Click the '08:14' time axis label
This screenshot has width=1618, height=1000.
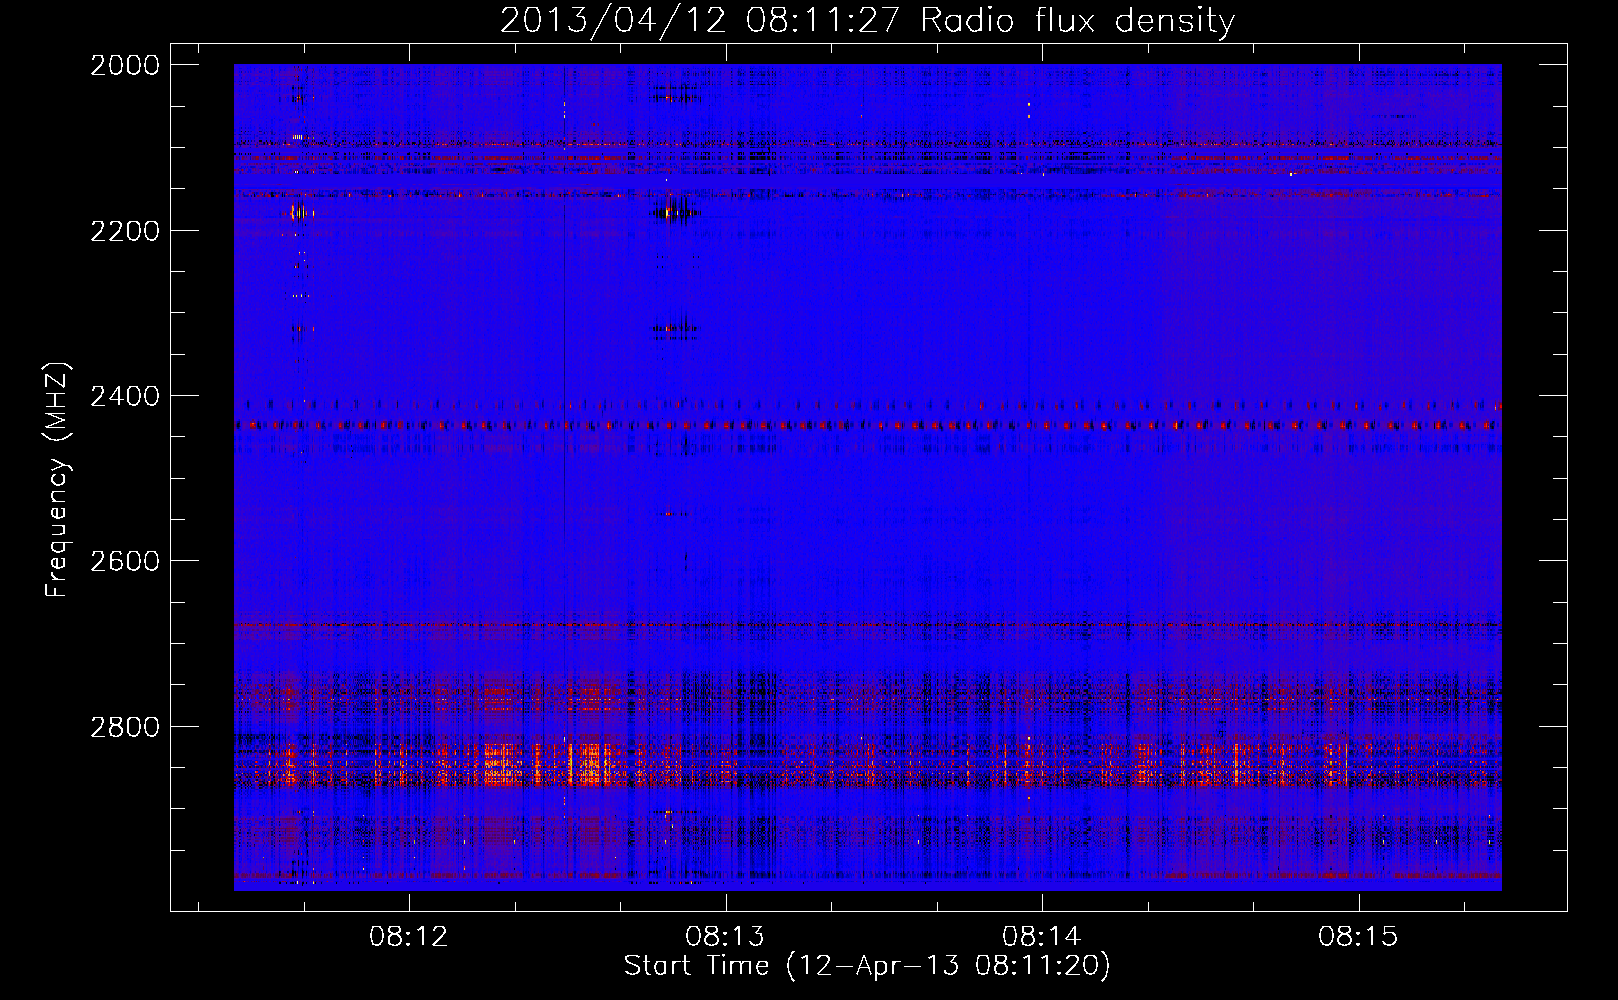[x=1042, y=937]
